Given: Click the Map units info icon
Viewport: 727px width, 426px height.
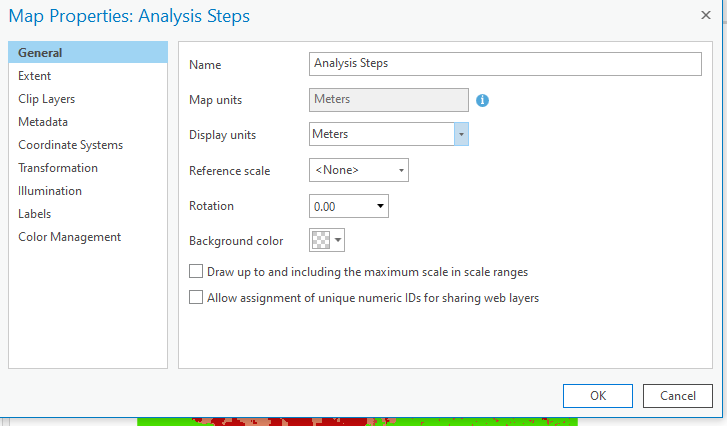Looking at the screenshot, I should (482, 100).
